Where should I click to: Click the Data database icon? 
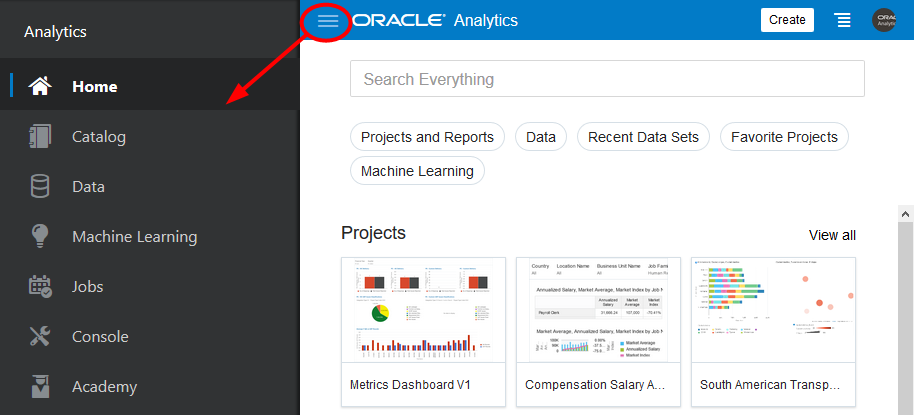click(40, 187)
